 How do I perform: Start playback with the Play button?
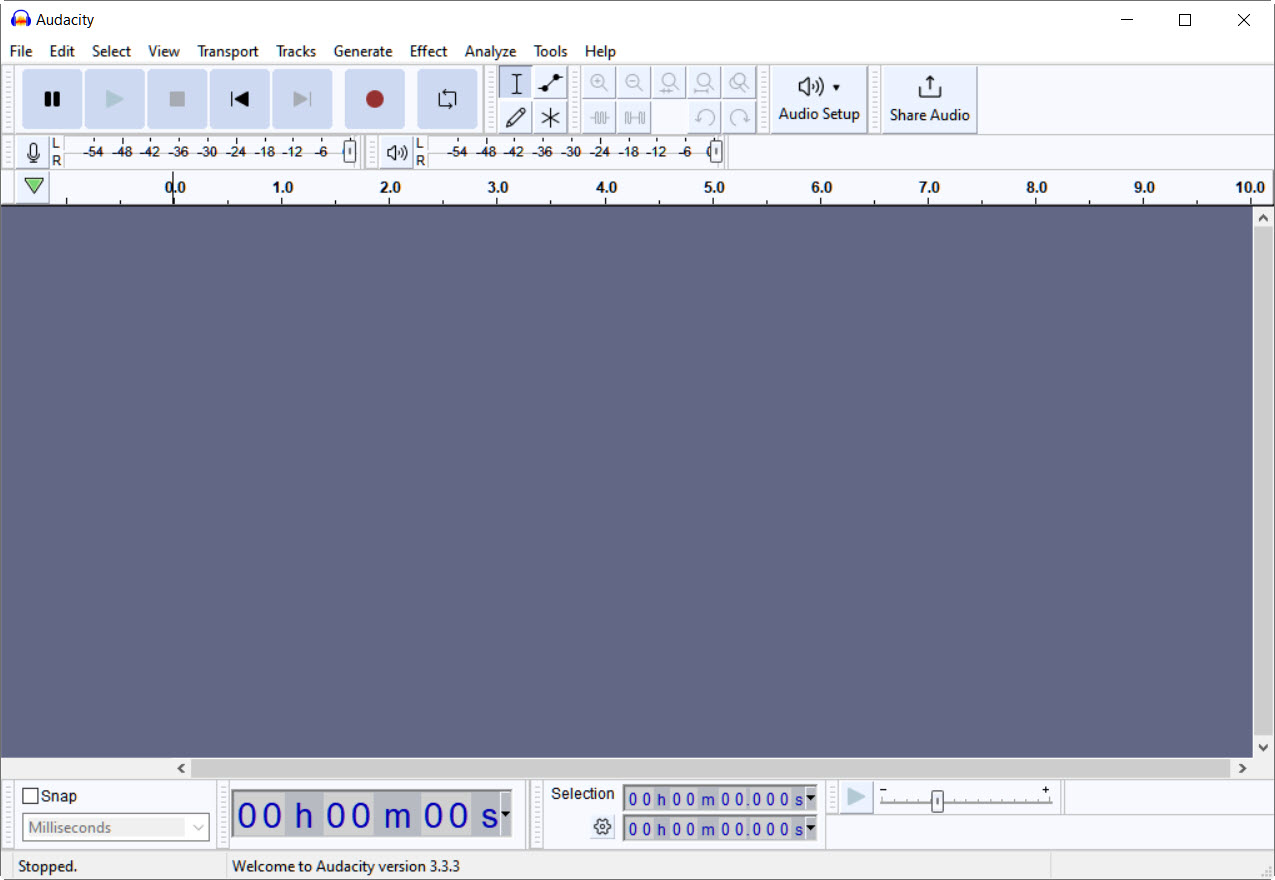coord(115,99)
